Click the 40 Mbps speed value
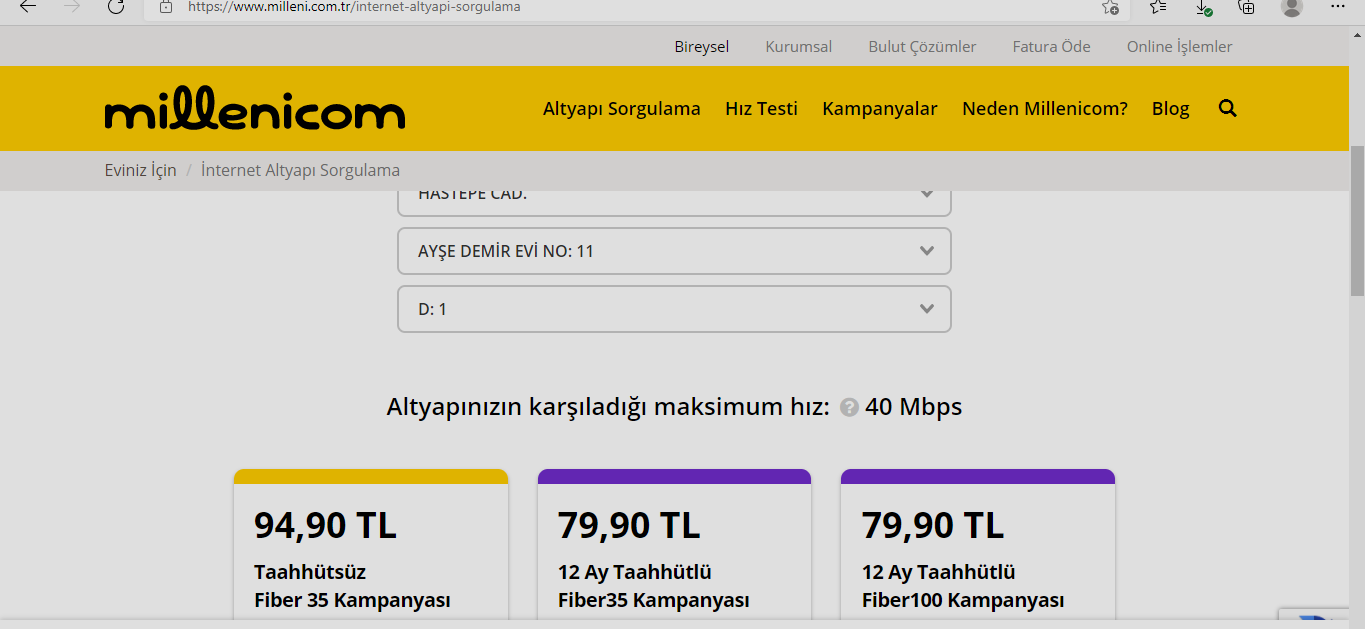1365x629 pixels. 914,407
